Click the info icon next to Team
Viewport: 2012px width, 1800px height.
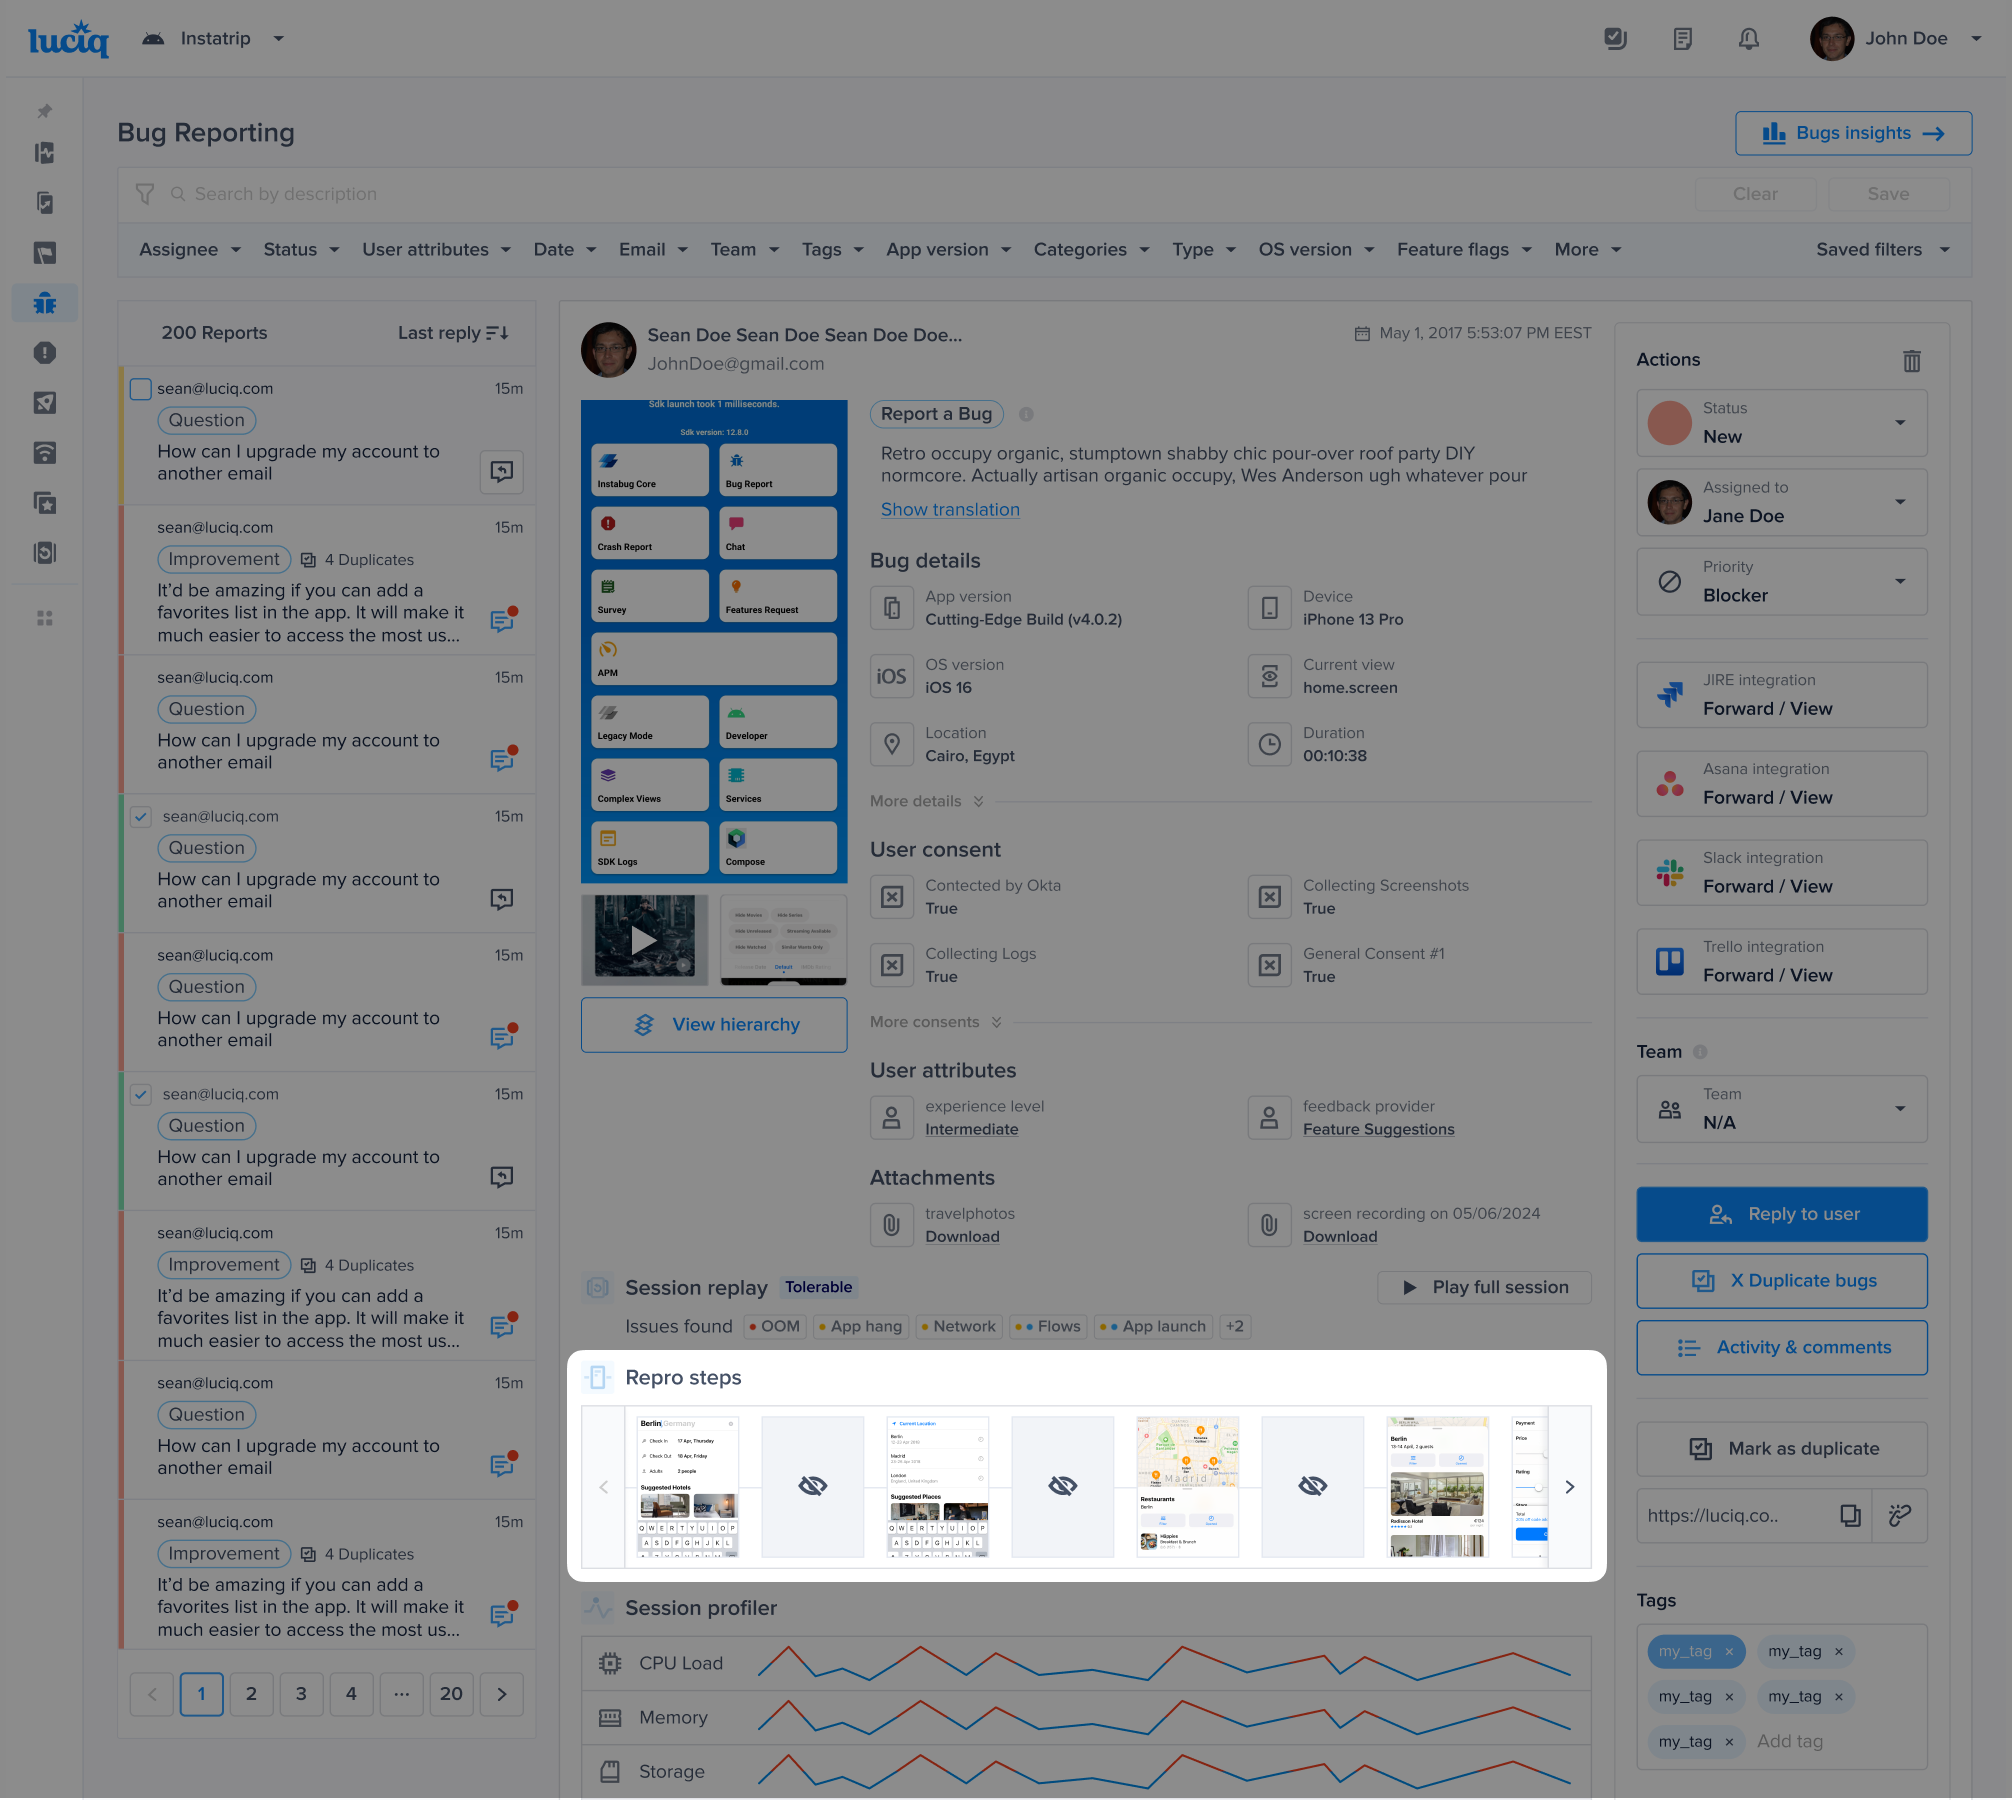[x=1700, y=1052]
